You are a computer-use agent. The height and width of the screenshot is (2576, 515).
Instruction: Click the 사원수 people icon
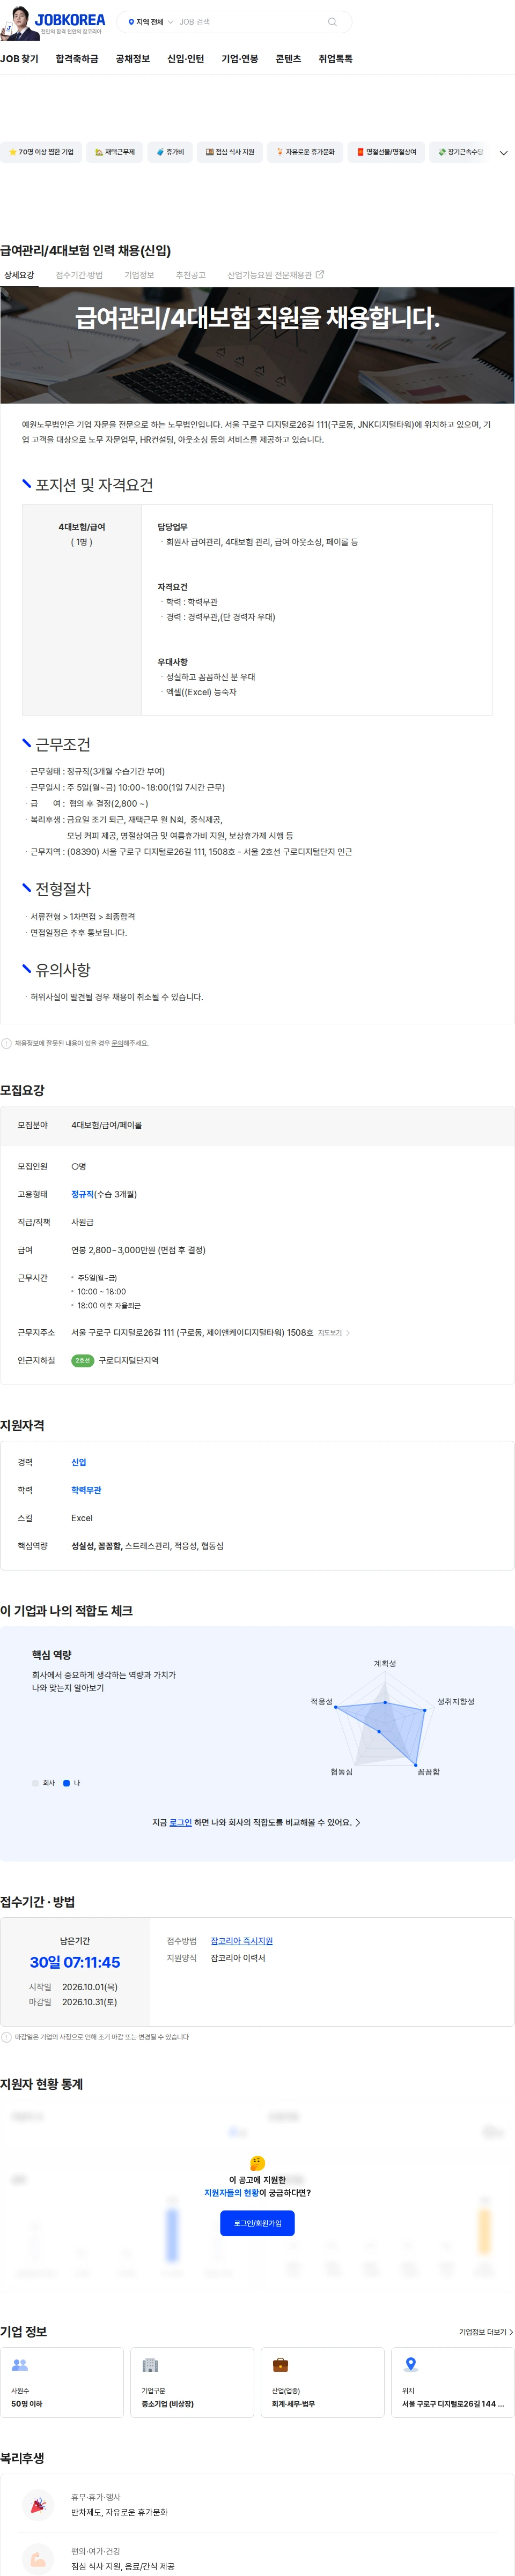(19, 2365)
